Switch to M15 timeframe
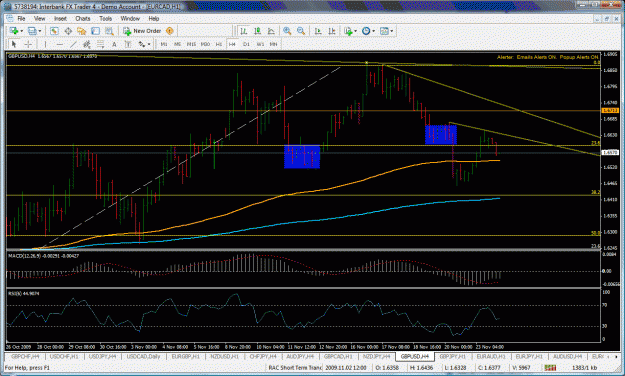The height and width of the screenshot is (376, 625). [x=191, y=44]
